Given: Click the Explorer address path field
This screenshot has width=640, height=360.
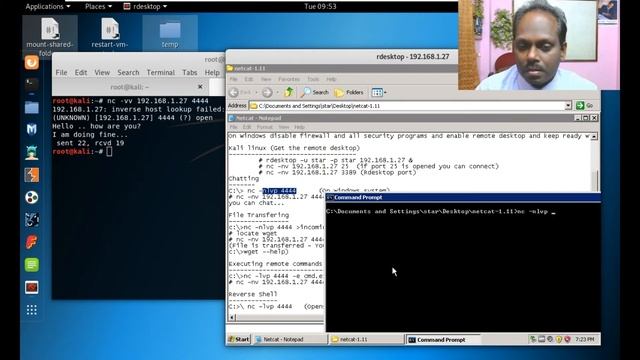Looking at the screenshot, I should 410,106.
